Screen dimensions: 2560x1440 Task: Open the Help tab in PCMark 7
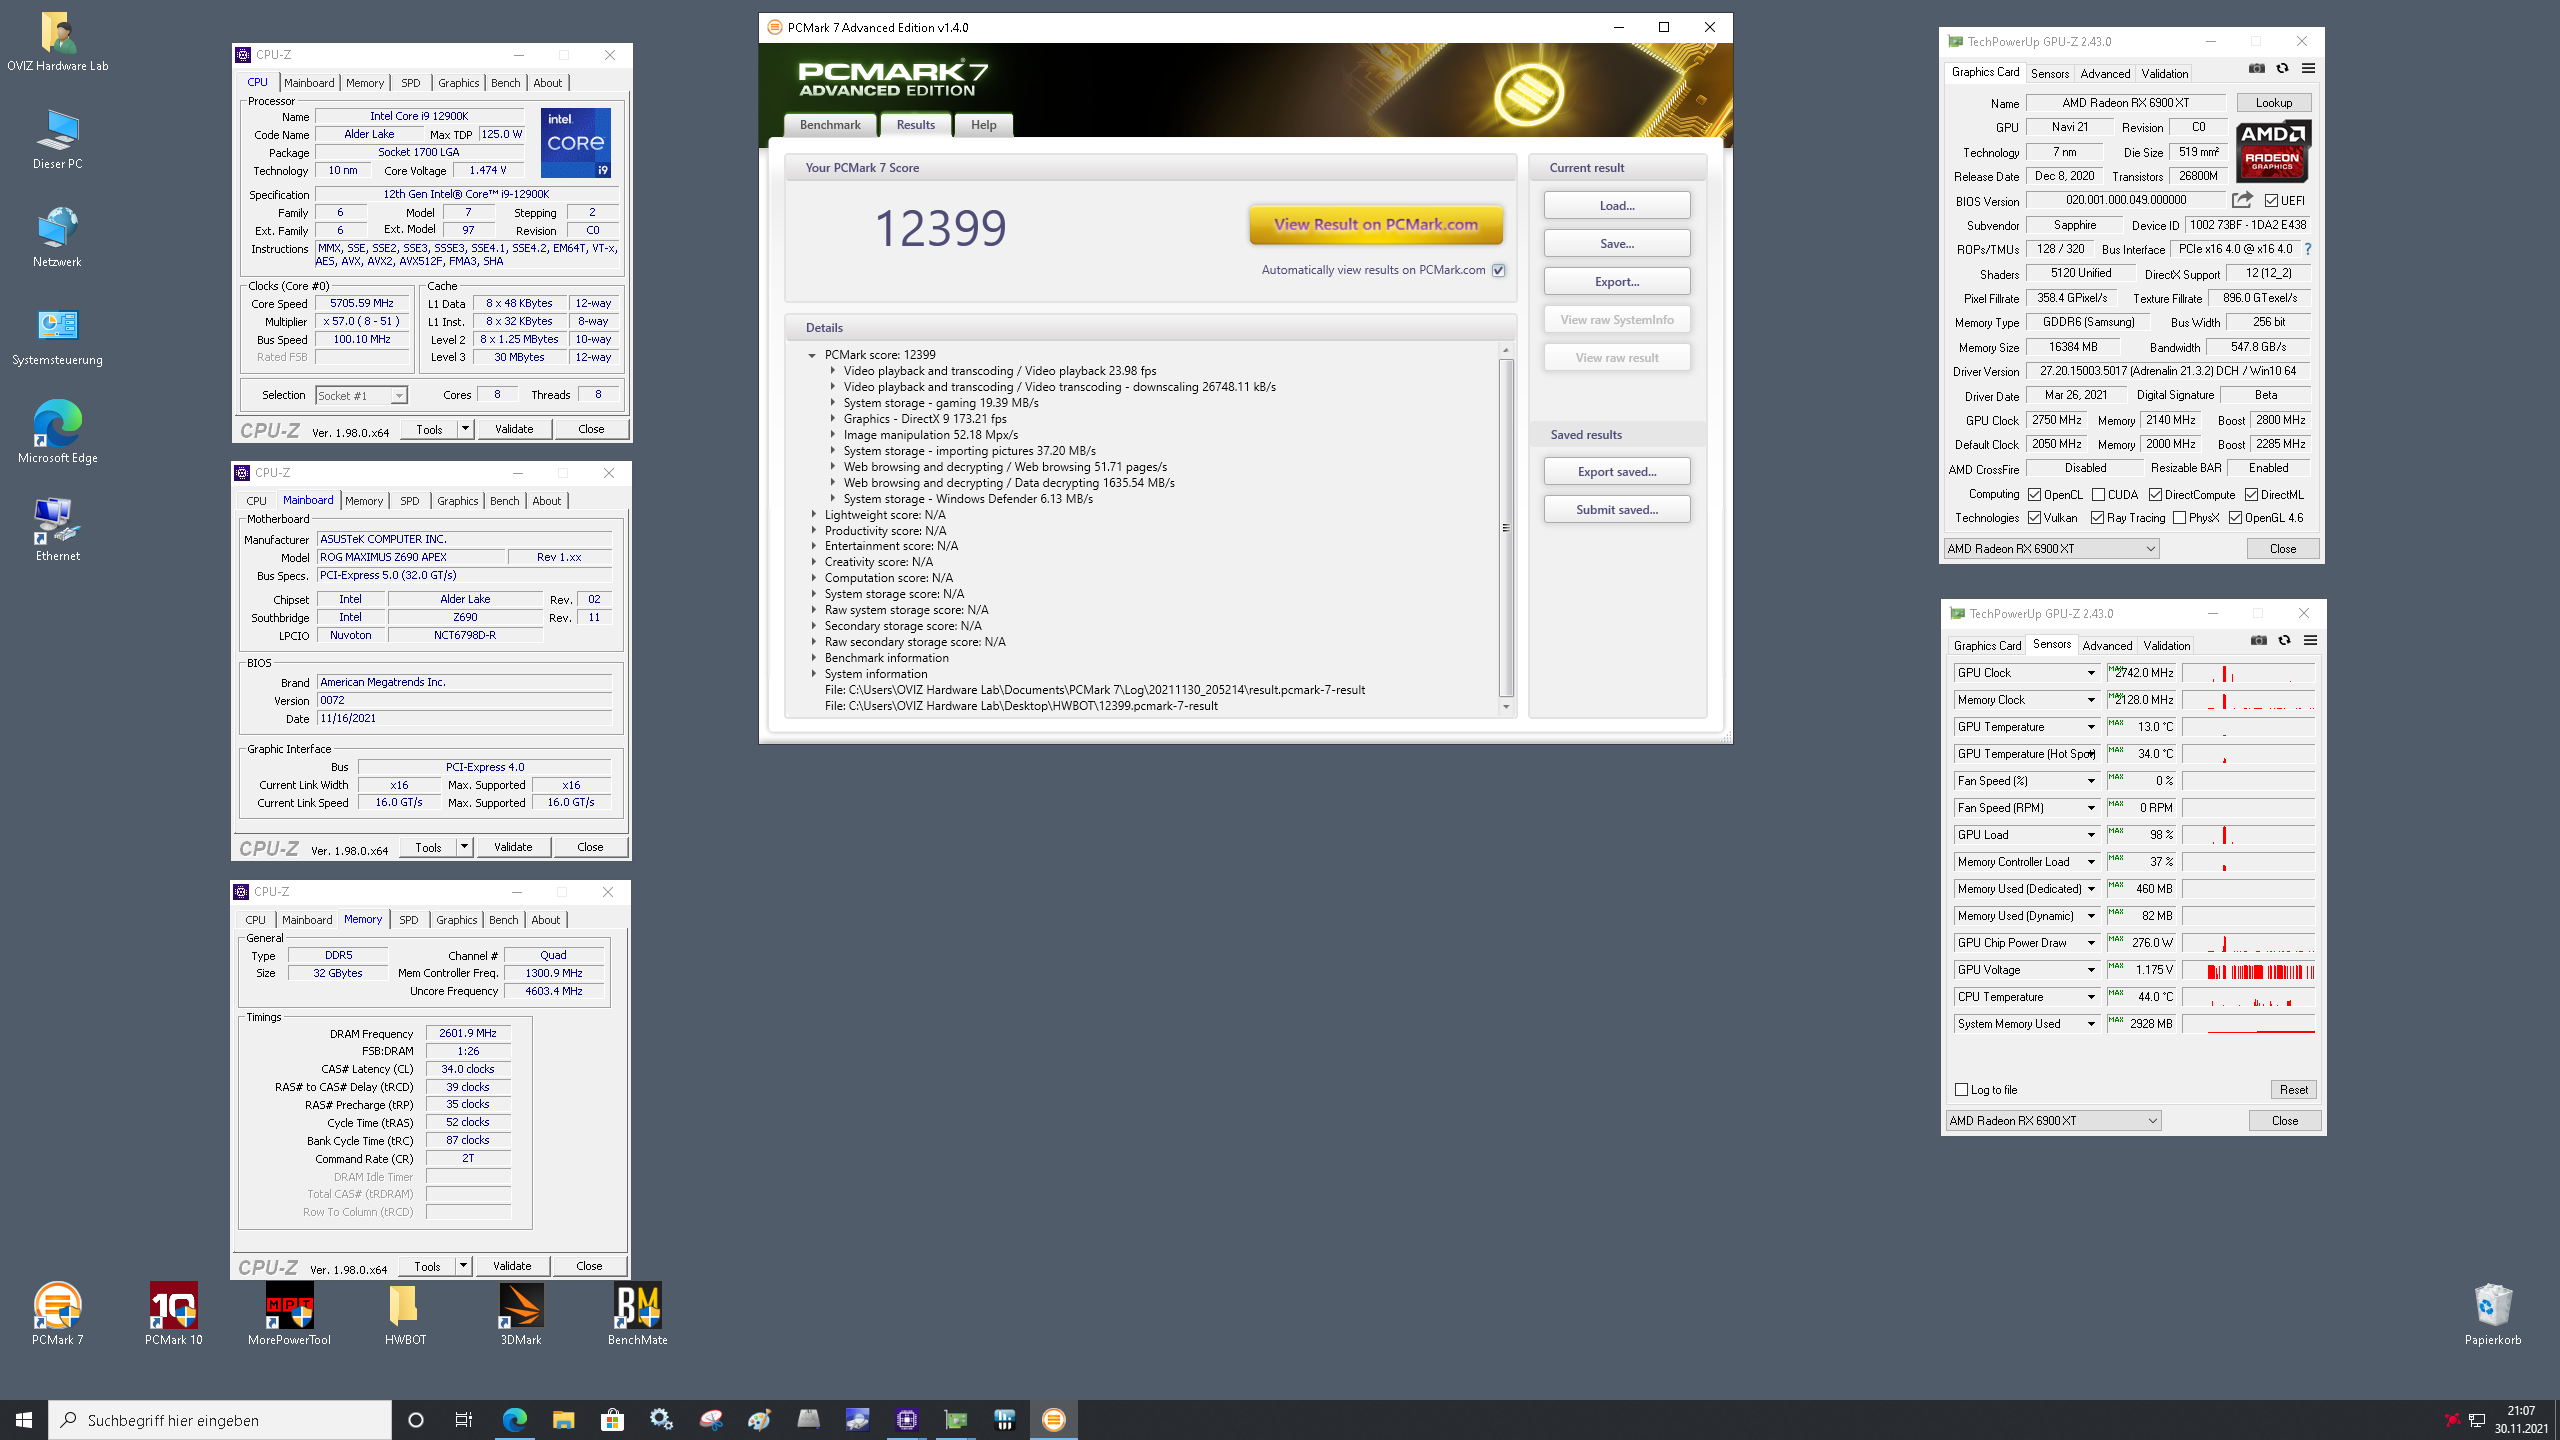pos(983,125)
